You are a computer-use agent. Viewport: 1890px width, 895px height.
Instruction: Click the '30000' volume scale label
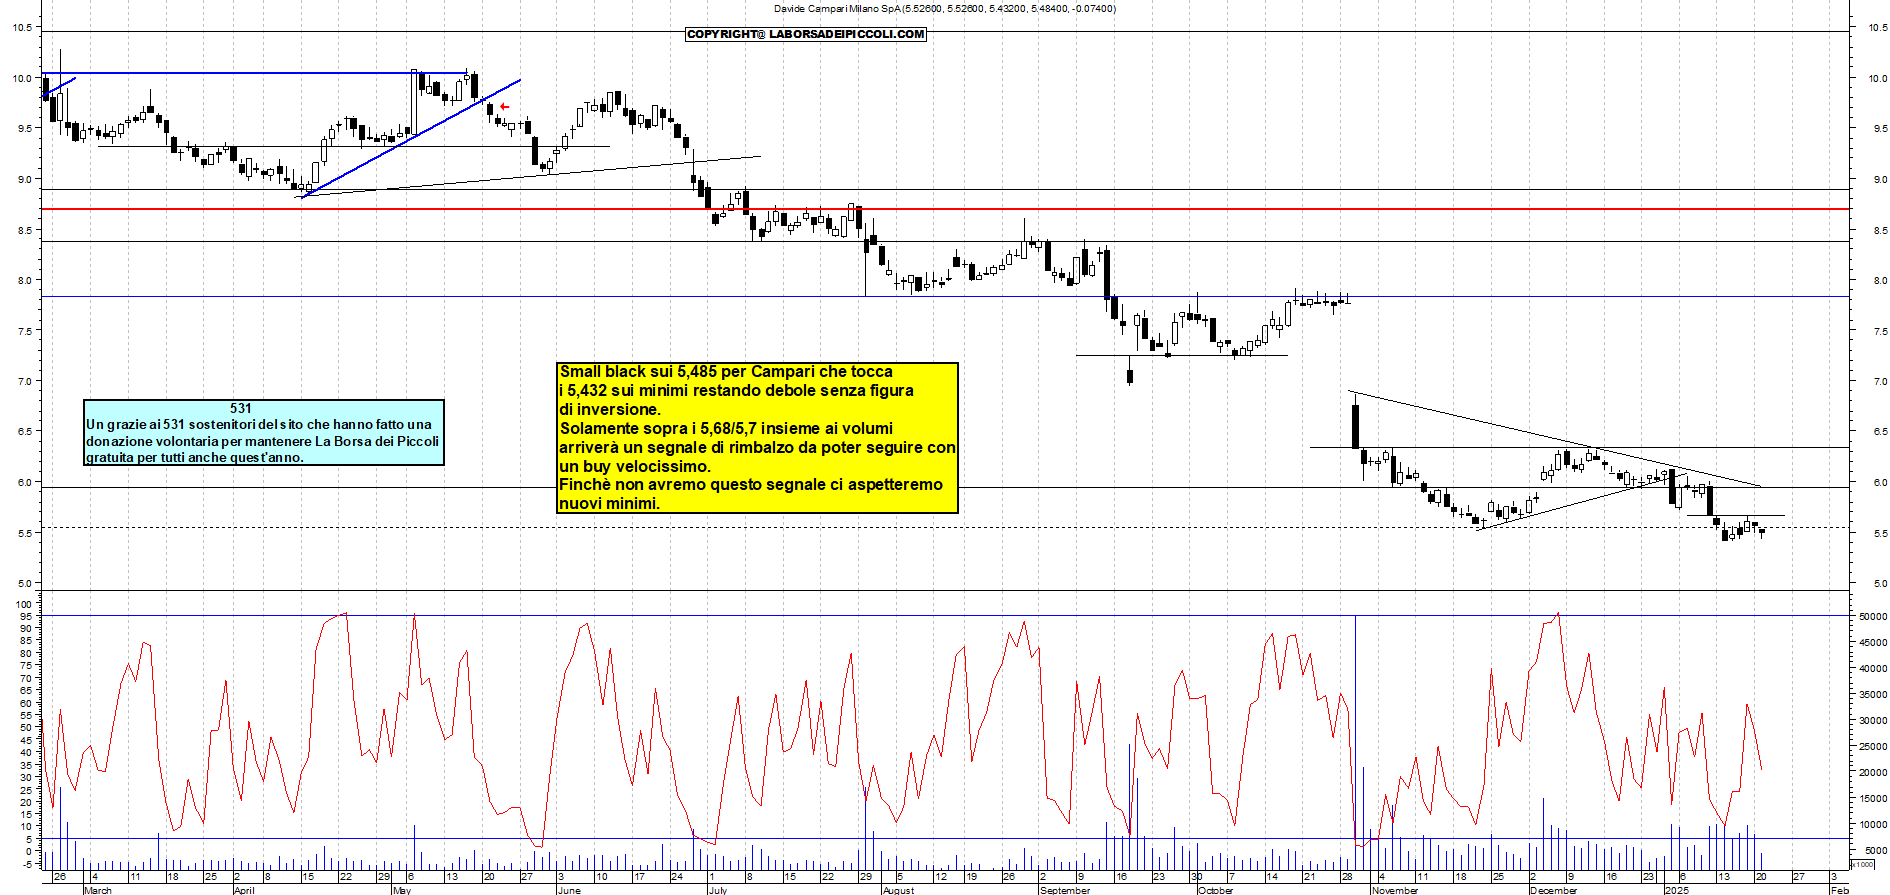click(1873, 721)
